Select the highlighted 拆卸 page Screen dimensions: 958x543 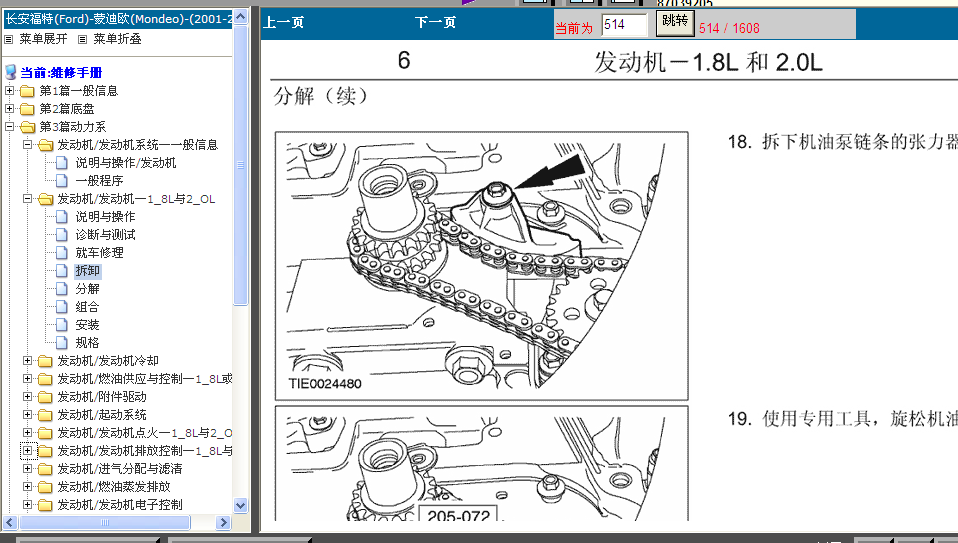[x=87, y=271]
